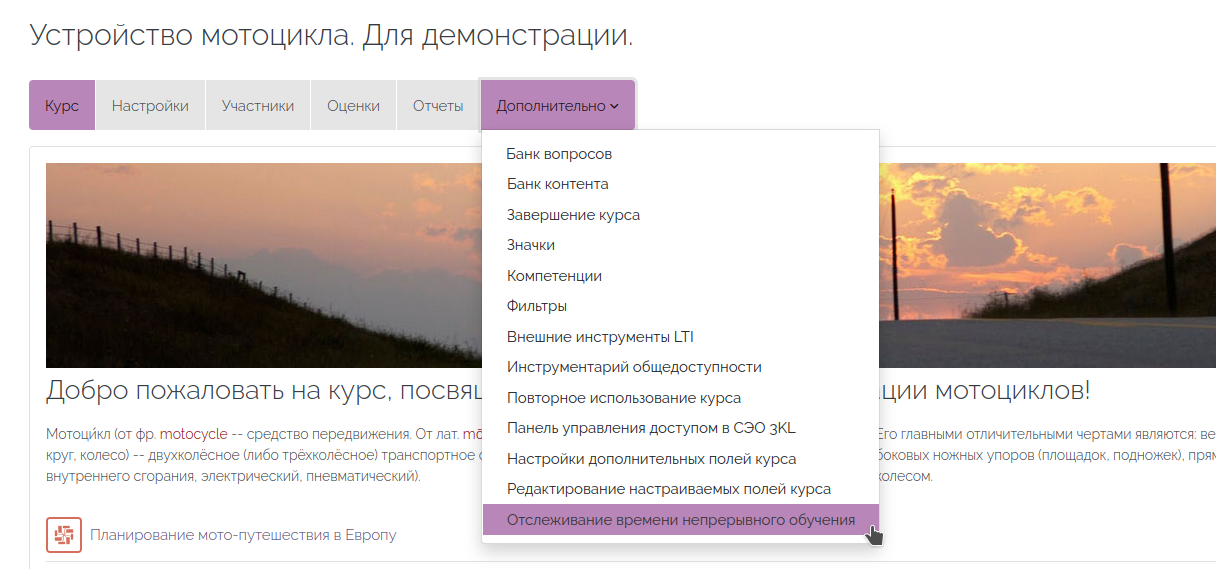Collapse the Дополнительно dropdown menu
Image resolution: width=1216 pixels, height=569 pixels.
[x=557, y=106]
